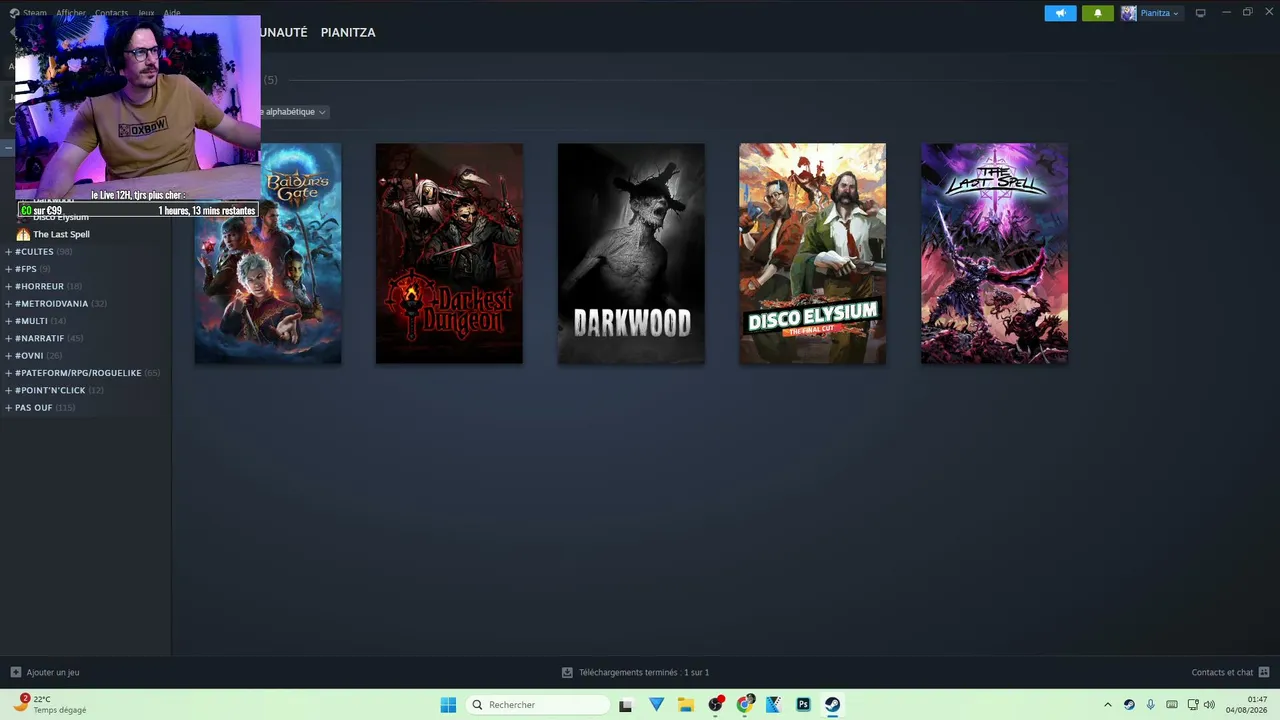Open Contacts et chat

point(1222,672)
